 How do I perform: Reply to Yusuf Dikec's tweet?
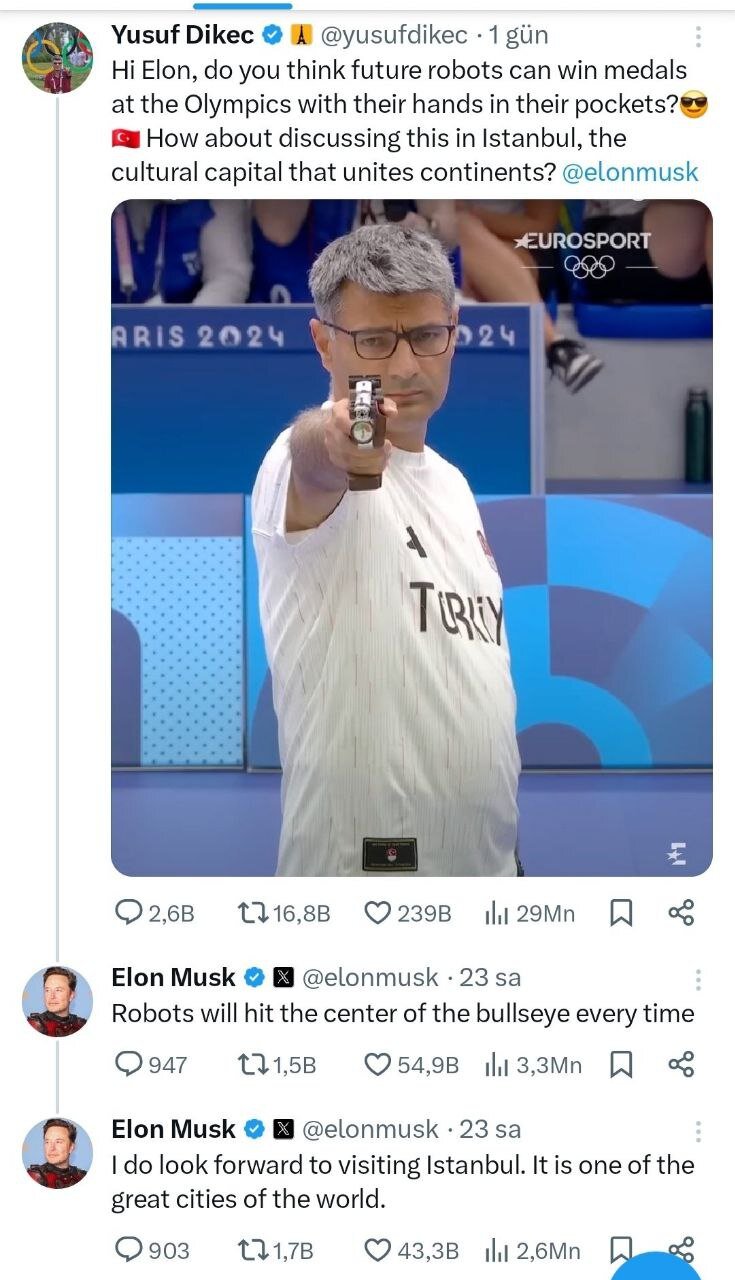pyautogui.click(x=130, y=912)
